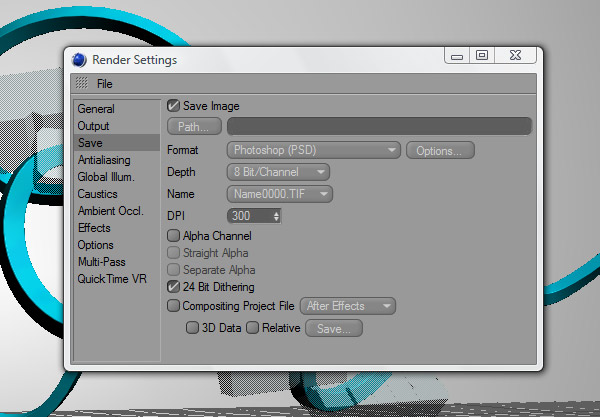
Task: Disable 24 Bit Dithering
Action: (173, 287)
